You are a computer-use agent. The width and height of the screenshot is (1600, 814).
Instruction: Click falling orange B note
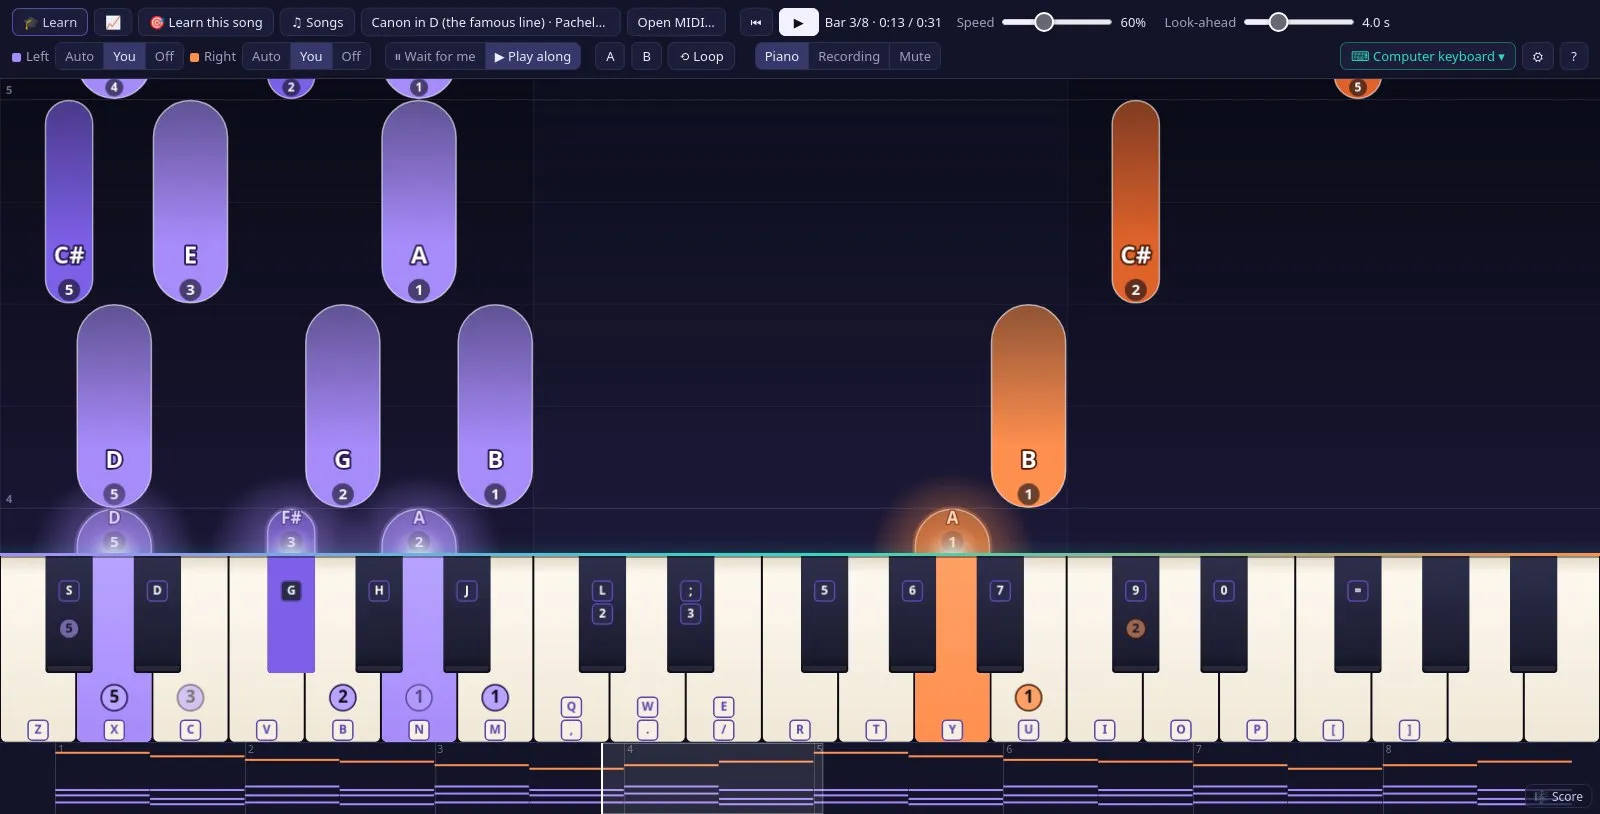pos(1028,406)
